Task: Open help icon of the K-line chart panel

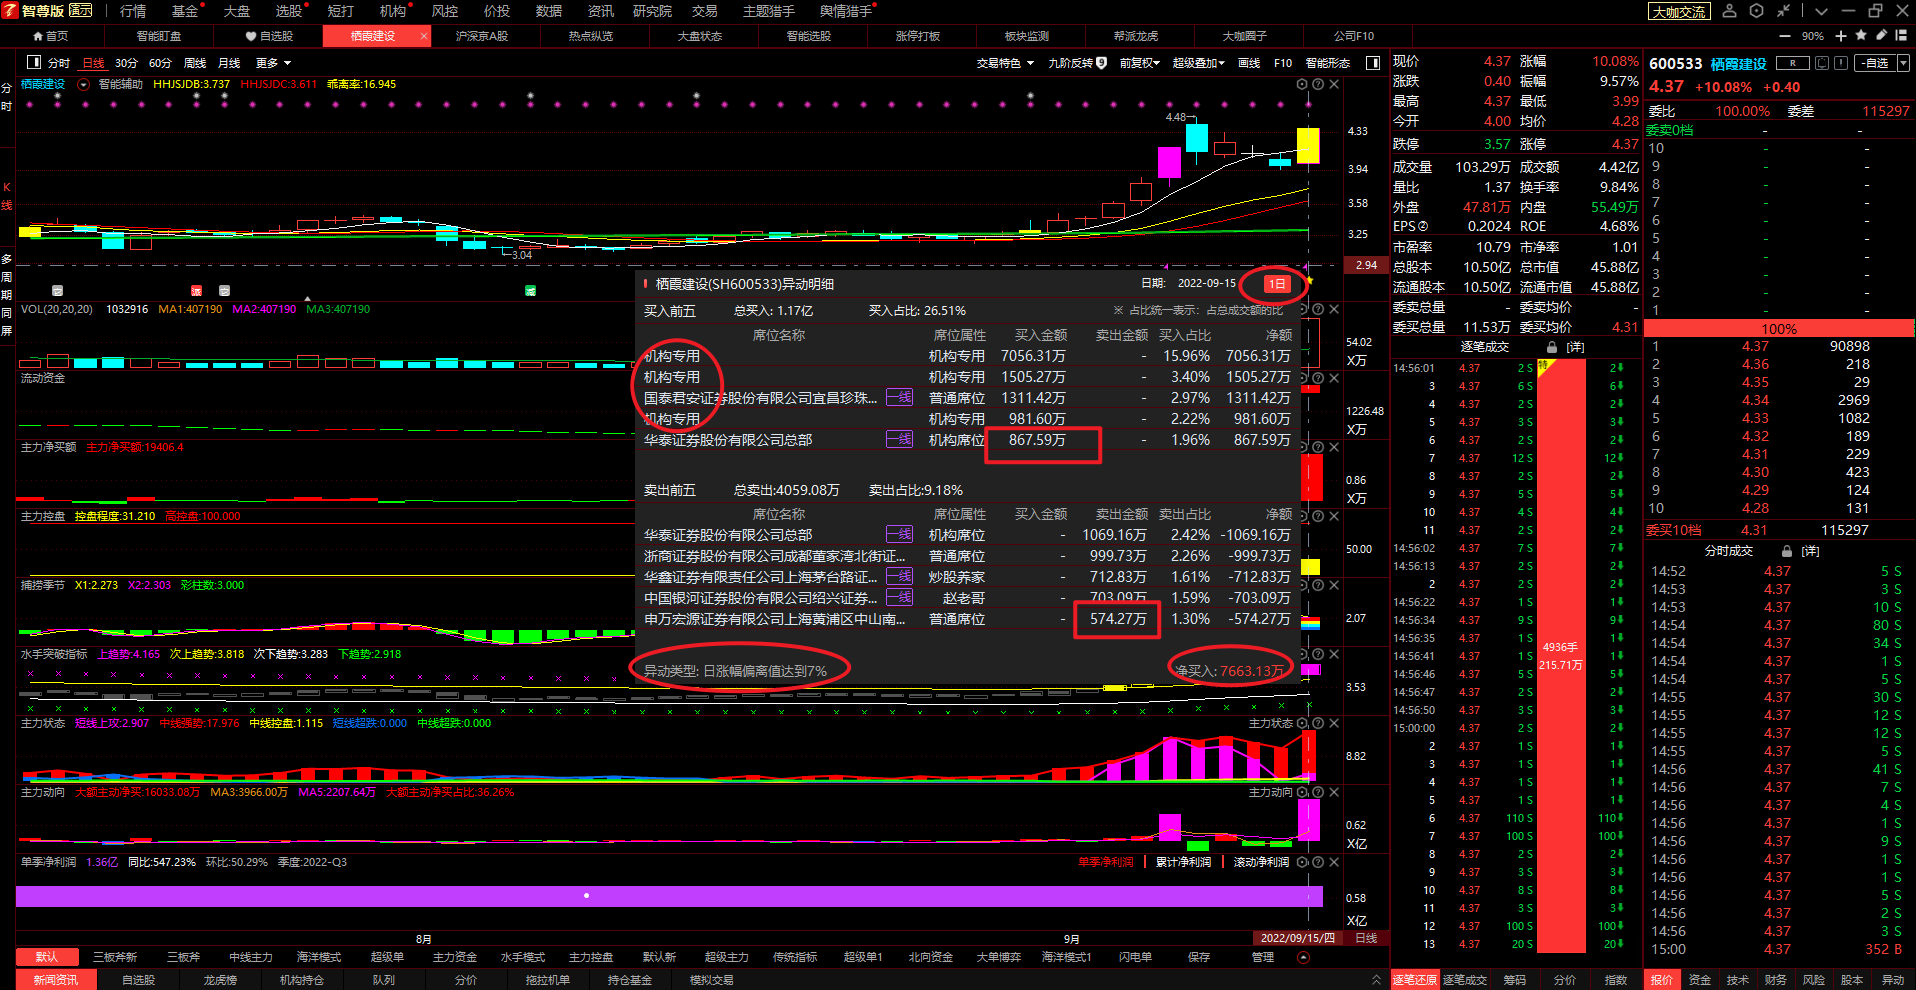Action: tap(1318, 84)
